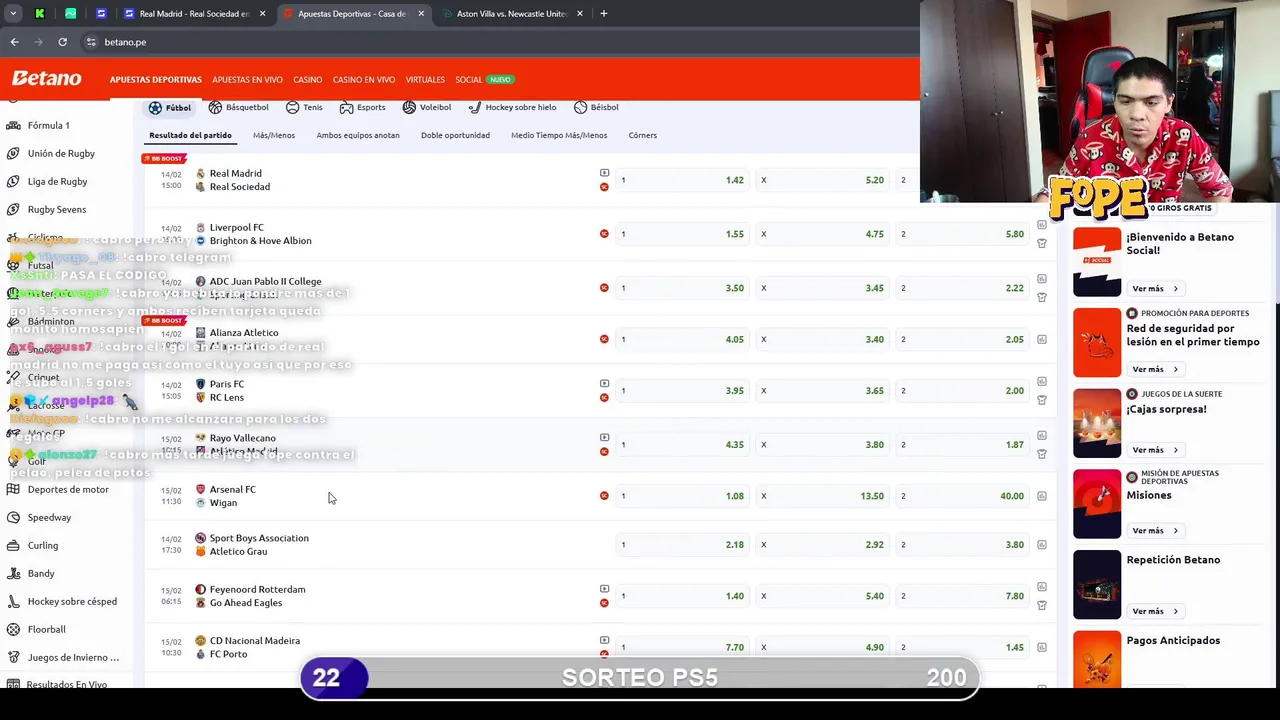
Task: Open browser tab search dropdown
Action: click(13, 14)
